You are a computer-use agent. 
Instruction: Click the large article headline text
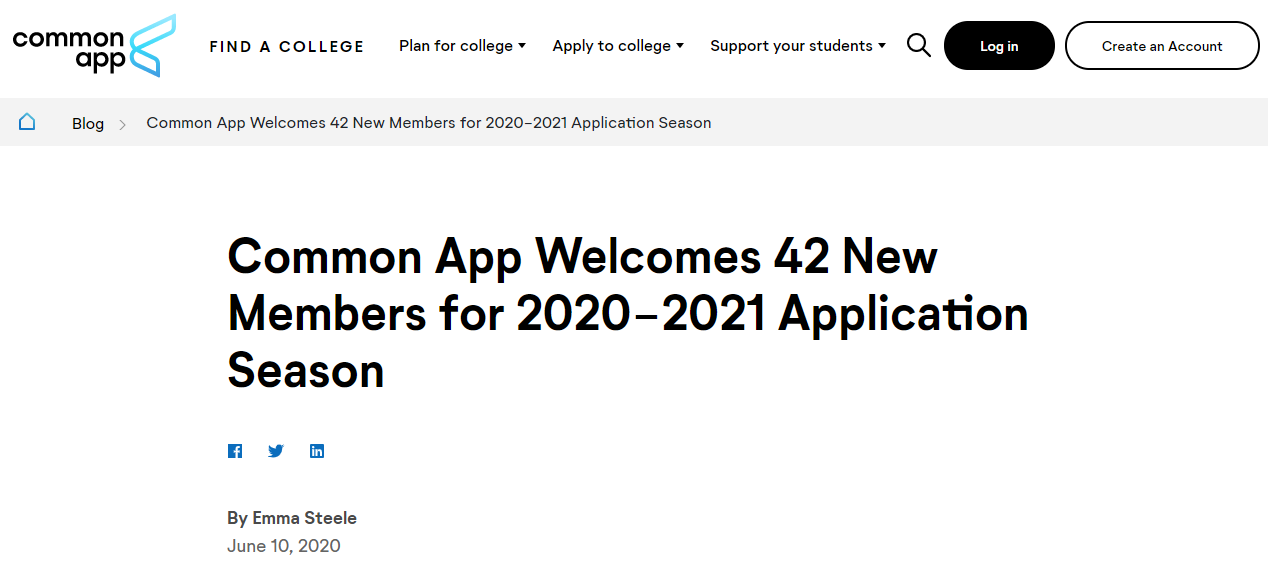coord(627,314)
